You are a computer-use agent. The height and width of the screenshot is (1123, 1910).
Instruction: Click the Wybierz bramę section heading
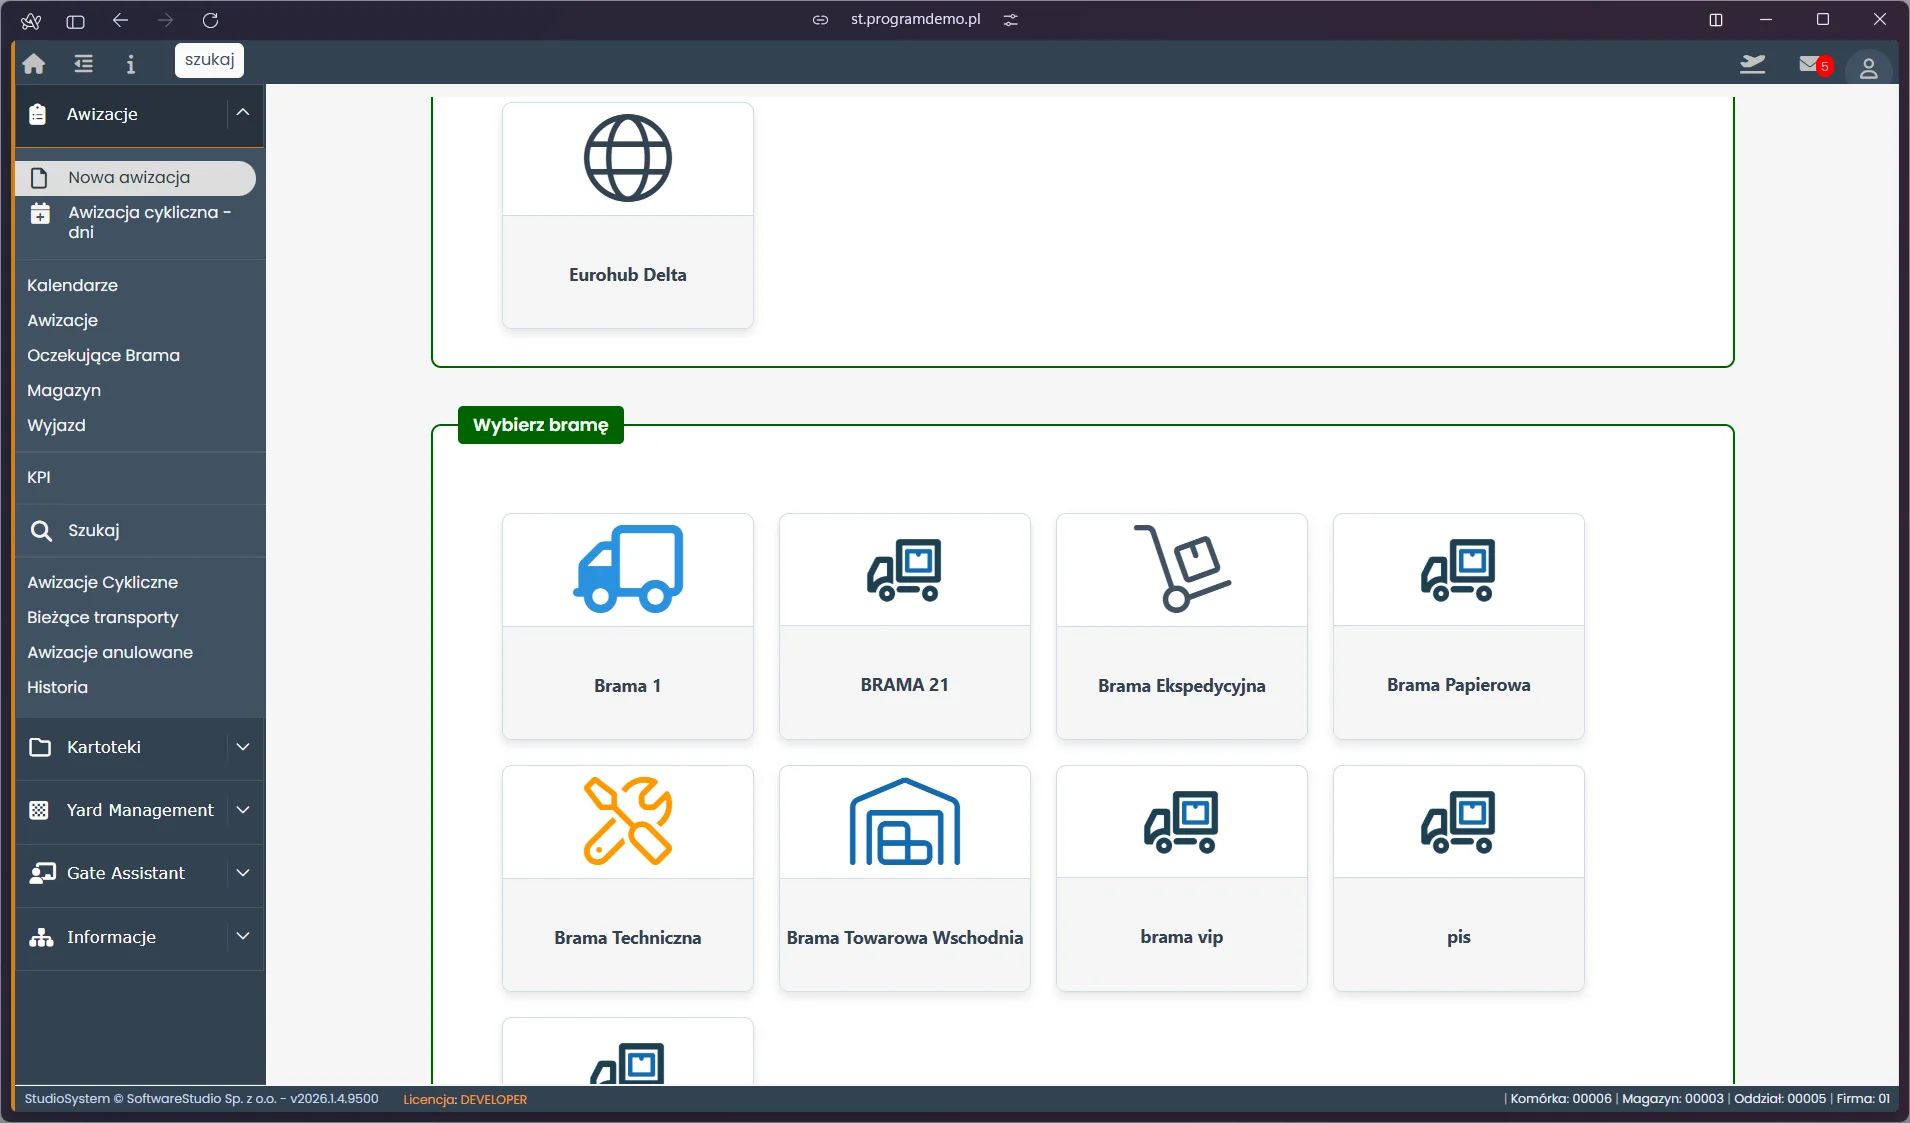click(541, 425)
